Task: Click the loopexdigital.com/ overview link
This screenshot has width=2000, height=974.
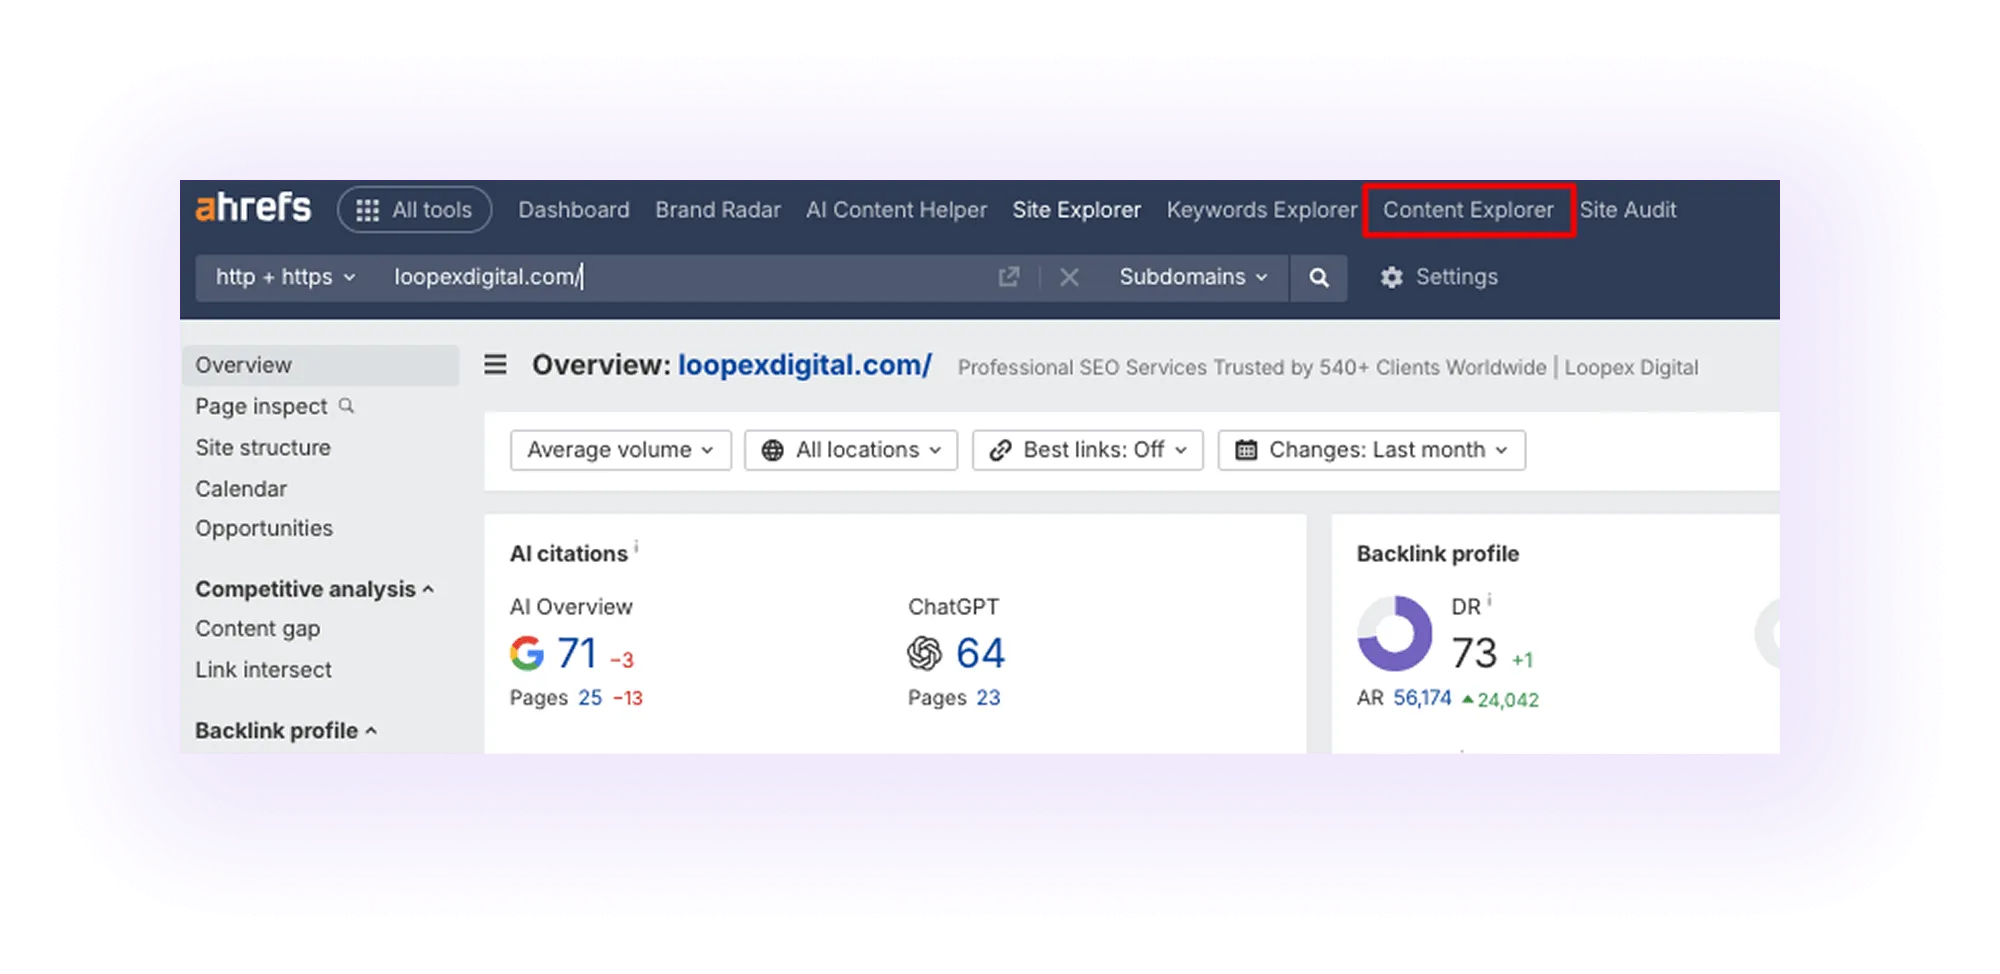Action: (804, 365)
